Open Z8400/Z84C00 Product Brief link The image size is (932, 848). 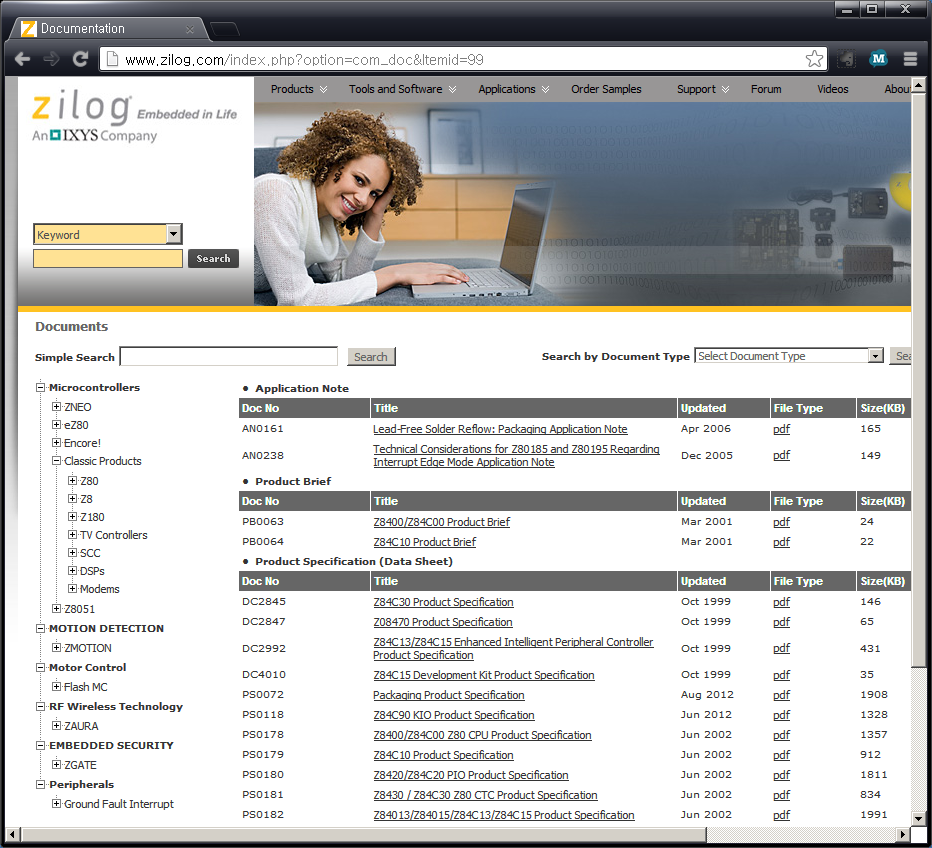442,522
